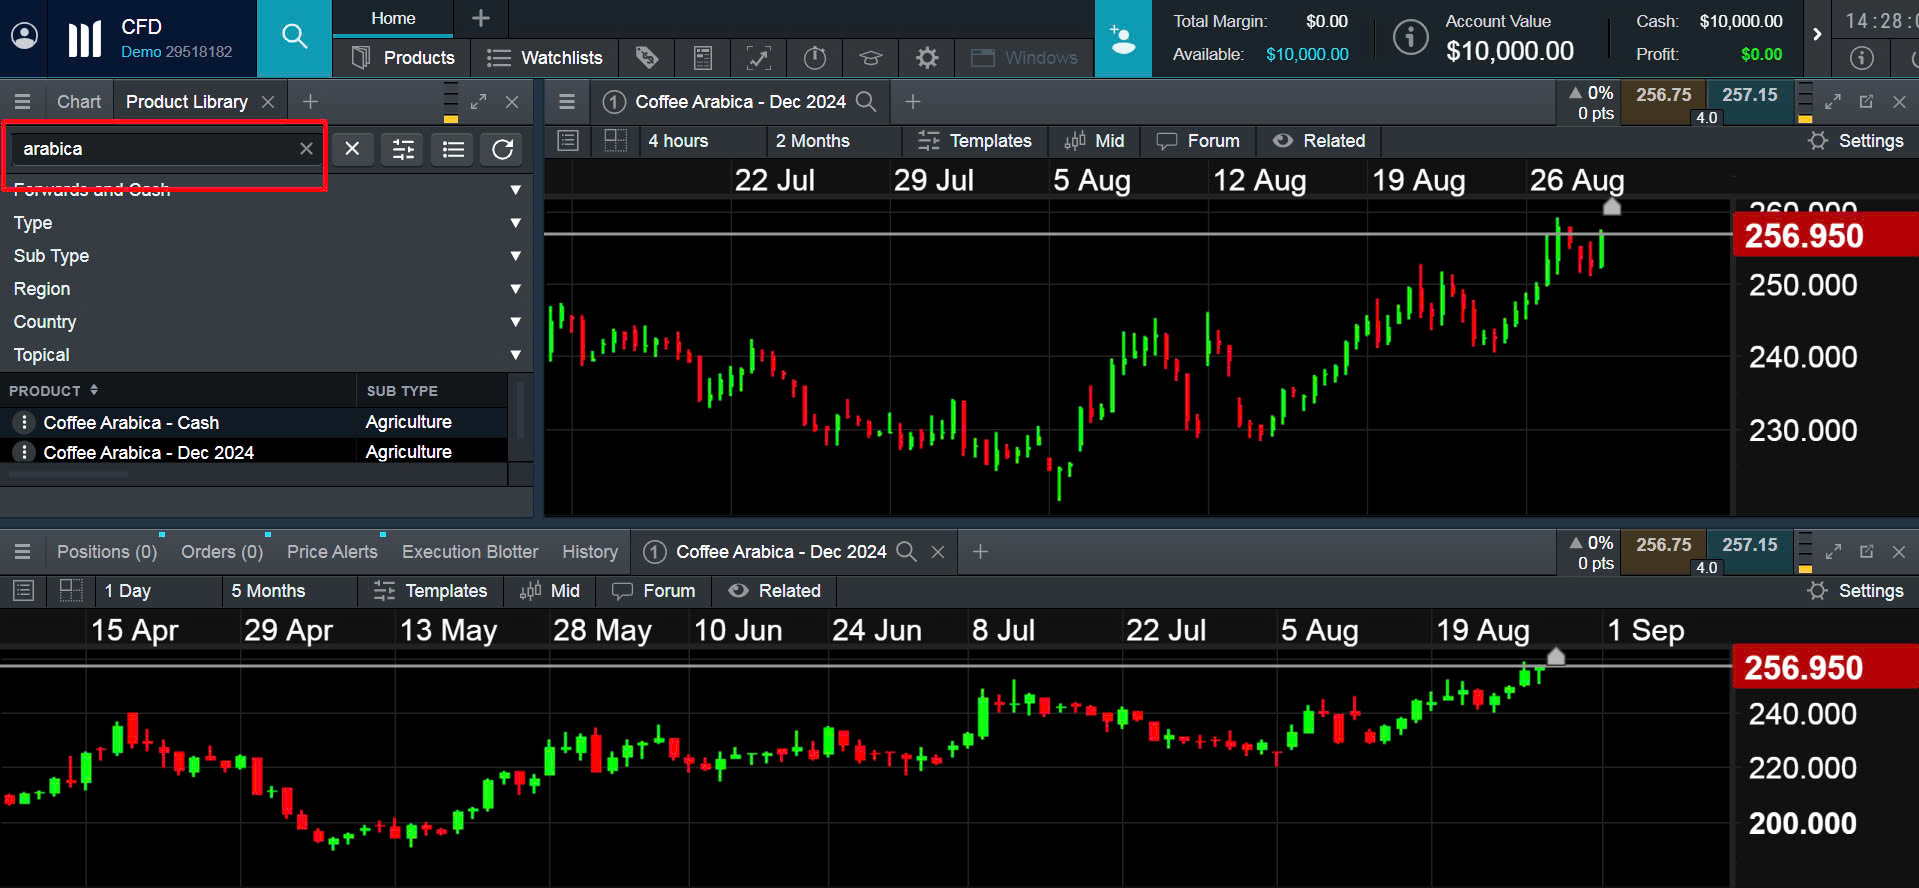Expand the Sub Type filter dropdown
1919x888 pixels.
(x=515, y=256)
